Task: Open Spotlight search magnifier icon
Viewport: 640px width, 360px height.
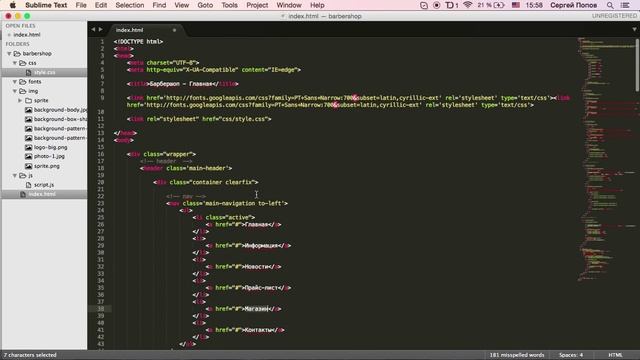Action: point(610,5)
